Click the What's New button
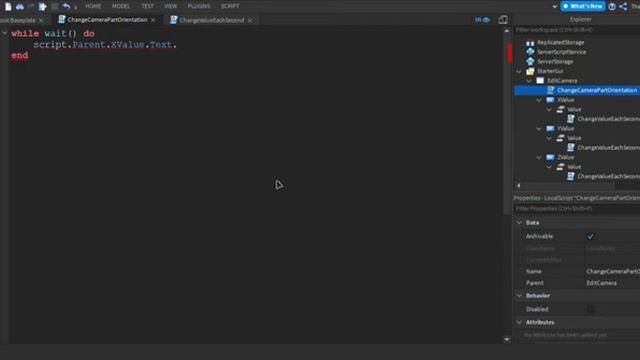The height and width of the screenshot is (360, 640). (583, 6)
